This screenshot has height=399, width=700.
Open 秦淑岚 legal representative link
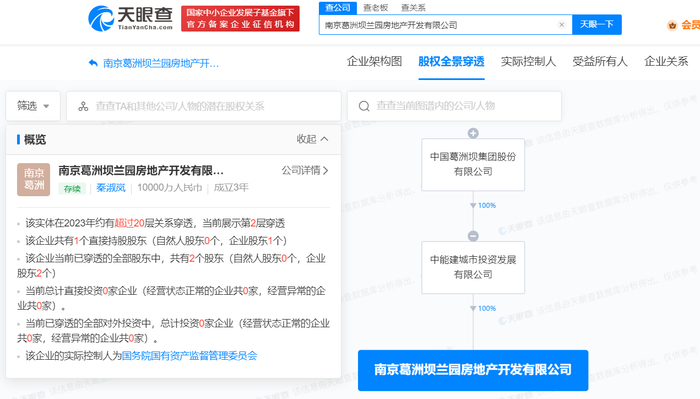point(111,188)
